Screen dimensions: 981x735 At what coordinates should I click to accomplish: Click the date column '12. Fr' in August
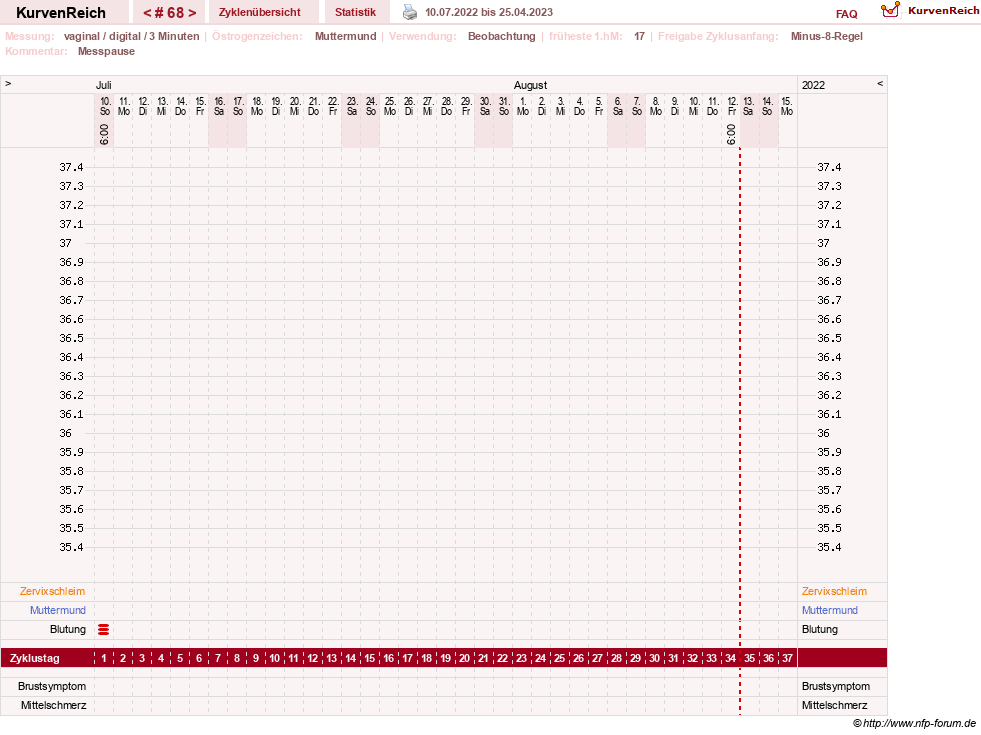click(732, 106)
